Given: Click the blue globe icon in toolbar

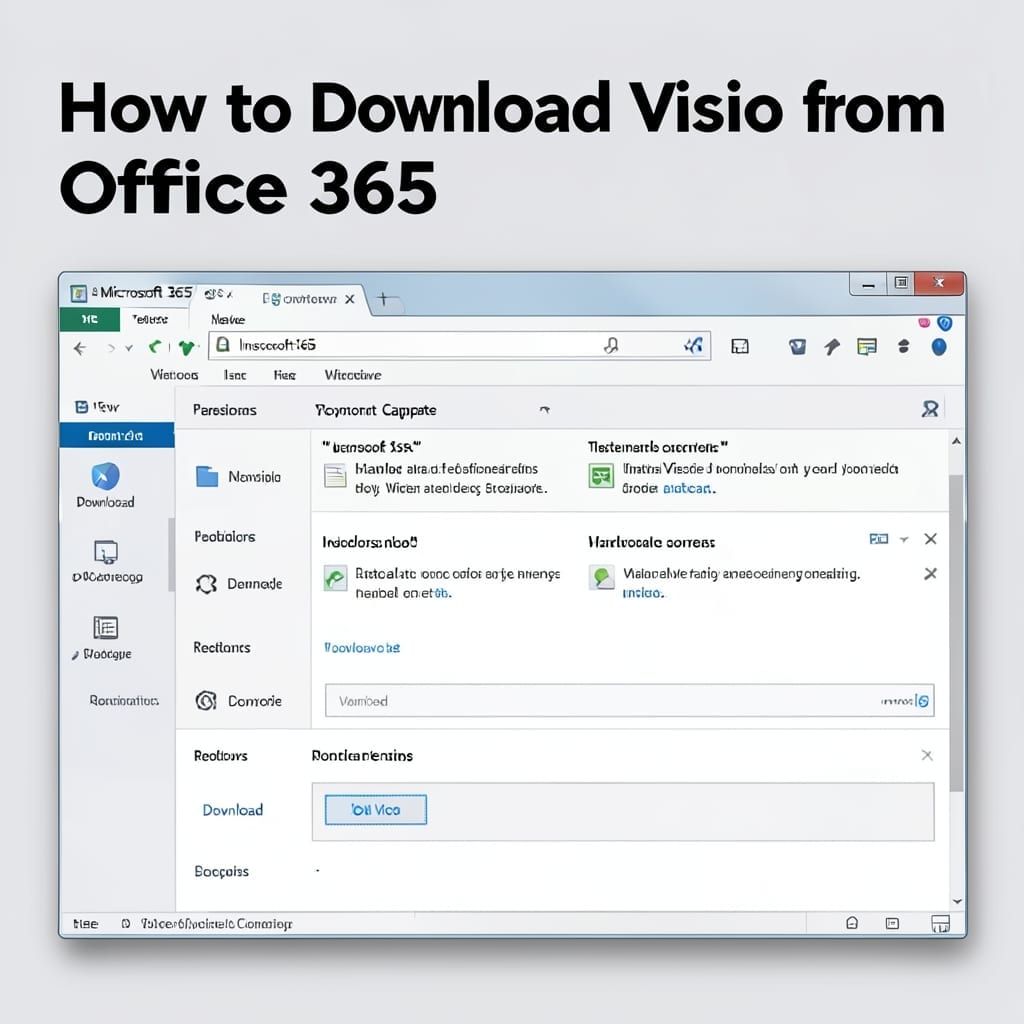Looking at the screenshot, I should pyautogui.click(x=938, y=347).
